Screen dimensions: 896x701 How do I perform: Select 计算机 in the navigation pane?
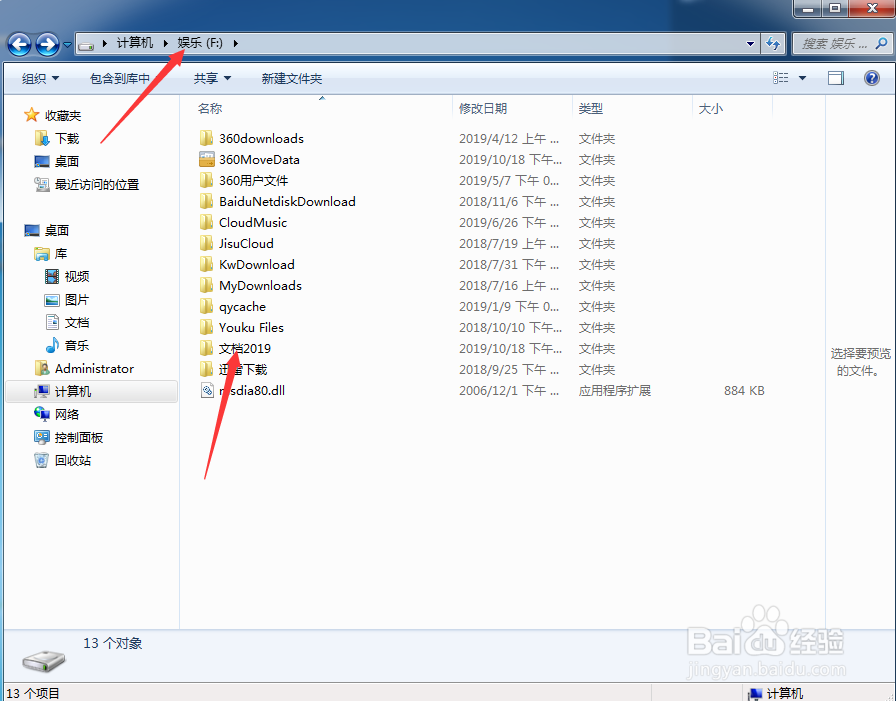(73, 391)
